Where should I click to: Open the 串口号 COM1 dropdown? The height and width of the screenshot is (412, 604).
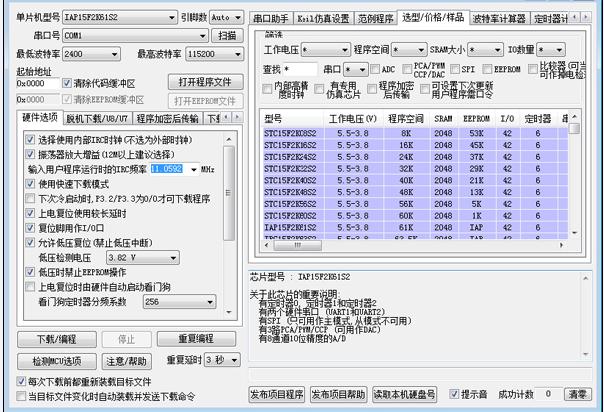(135, 35)
